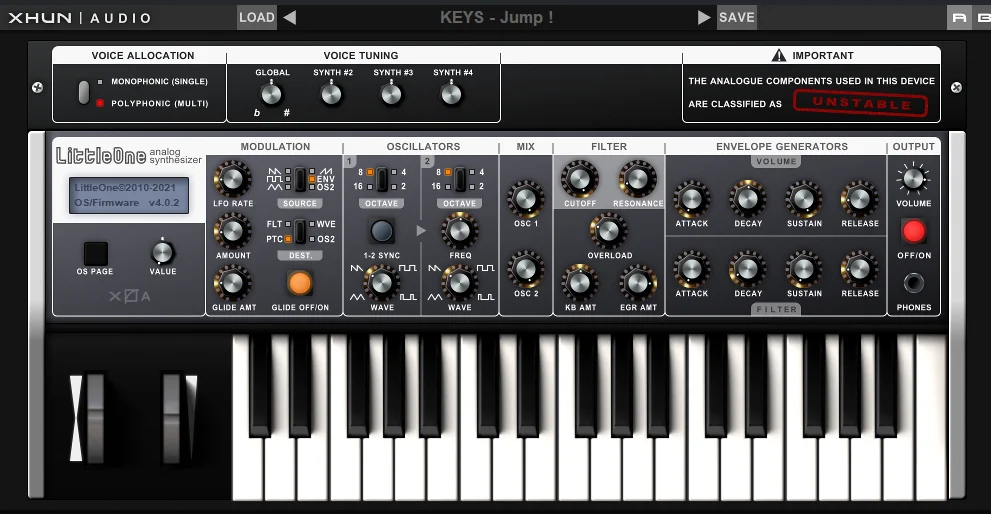Go to previous preset with left arrow
This screenshot has height=514, width=991.
[290, 17]
